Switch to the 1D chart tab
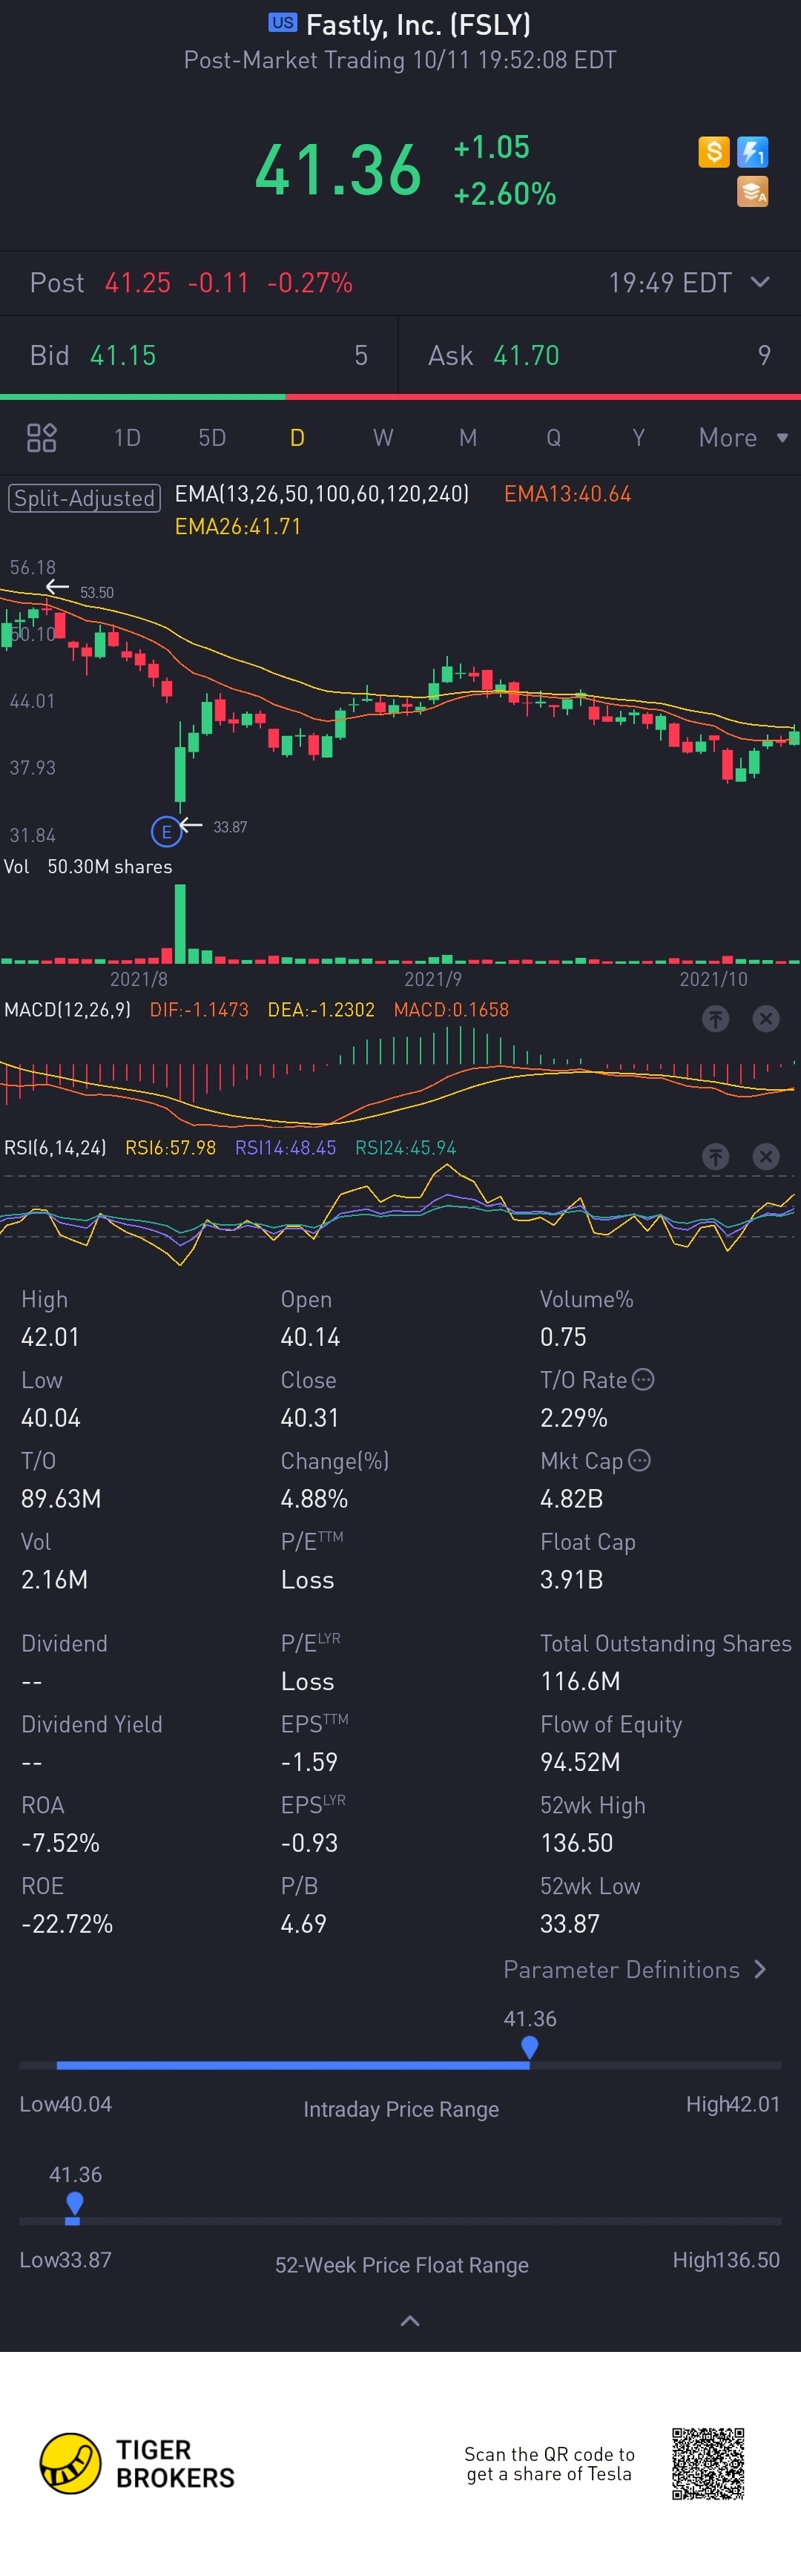The image size is (801, 2576). pos(127,438)
